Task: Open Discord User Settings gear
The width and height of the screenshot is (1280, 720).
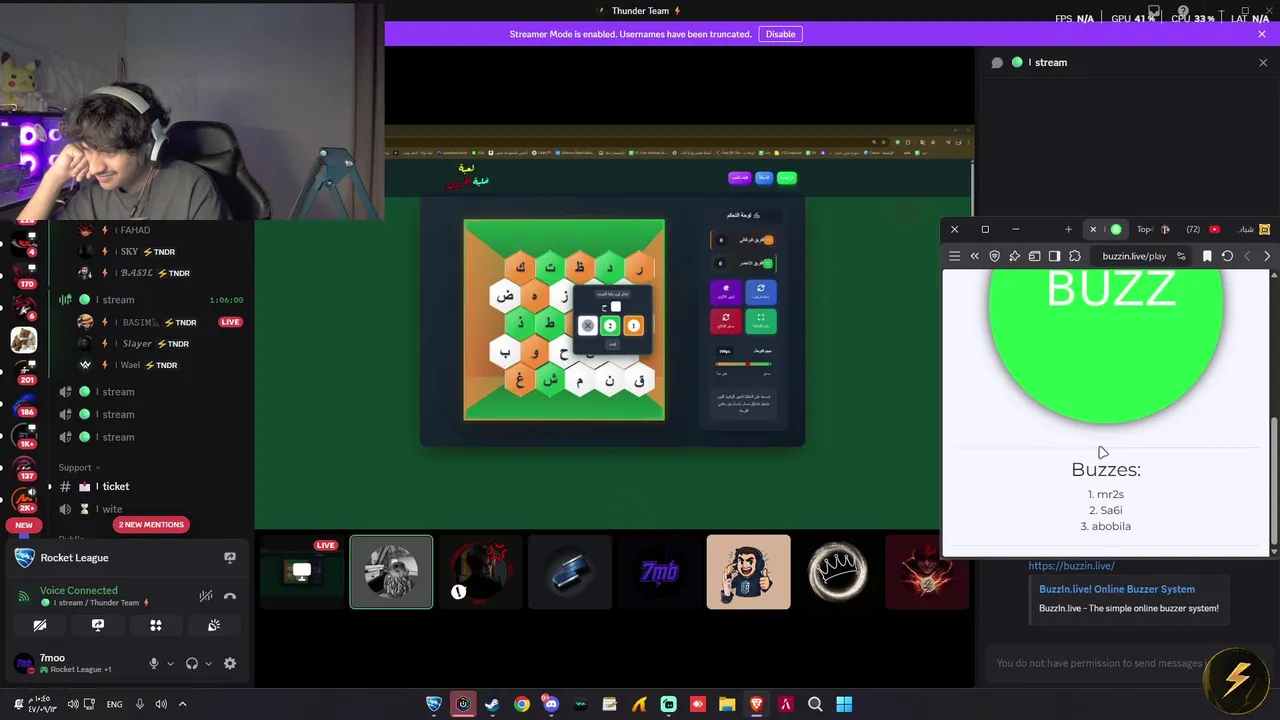Action: click(230, 663)
